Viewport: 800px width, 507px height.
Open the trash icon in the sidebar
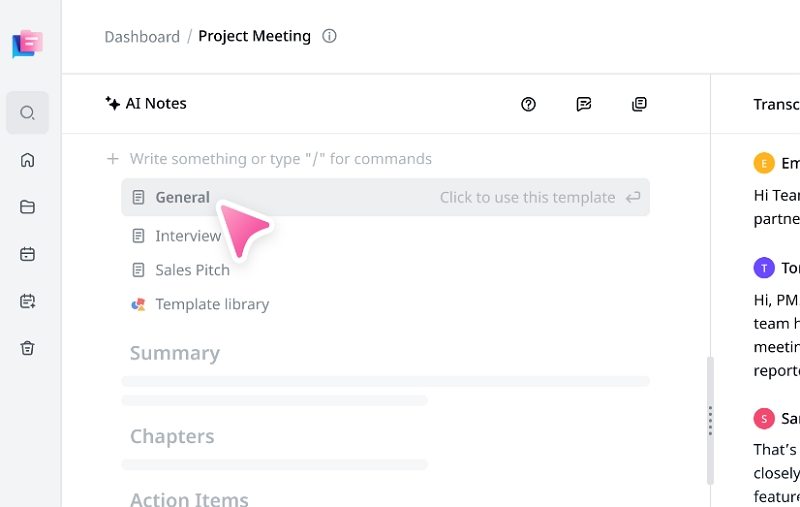(x=28, y=348)
